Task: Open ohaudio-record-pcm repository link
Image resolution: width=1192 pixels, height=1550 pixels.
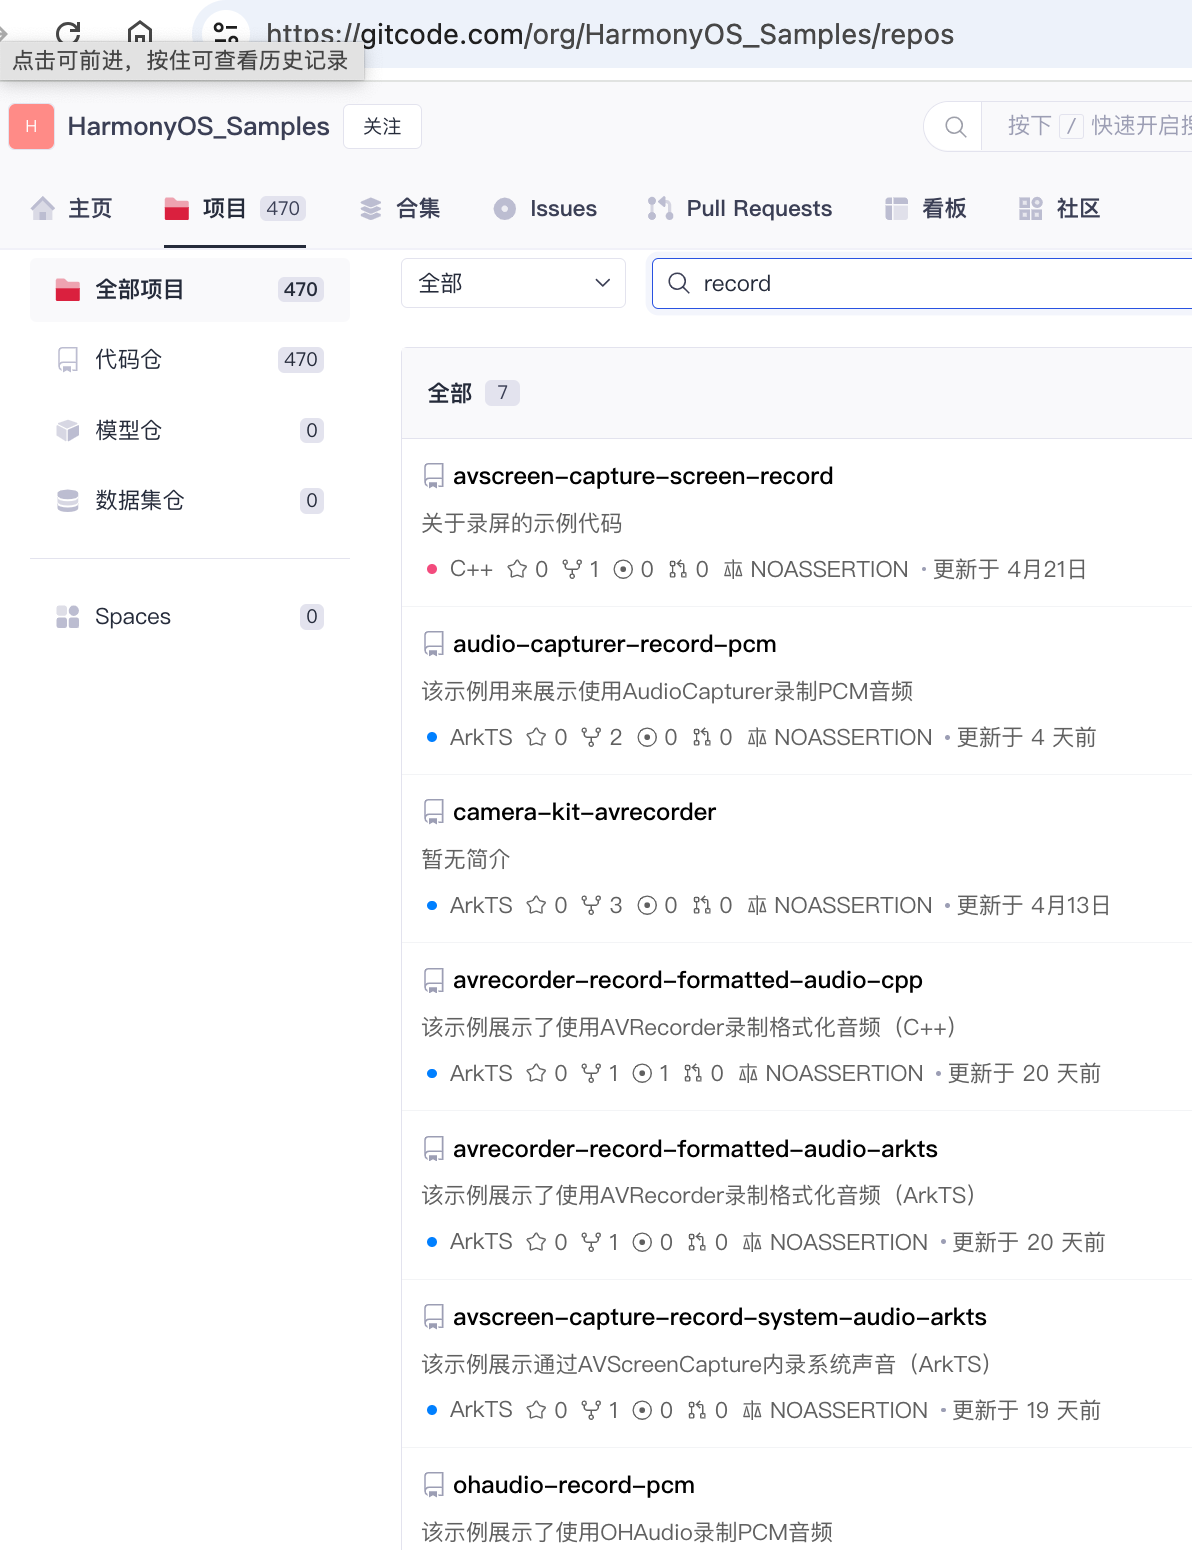Action: click(574, 1485)
